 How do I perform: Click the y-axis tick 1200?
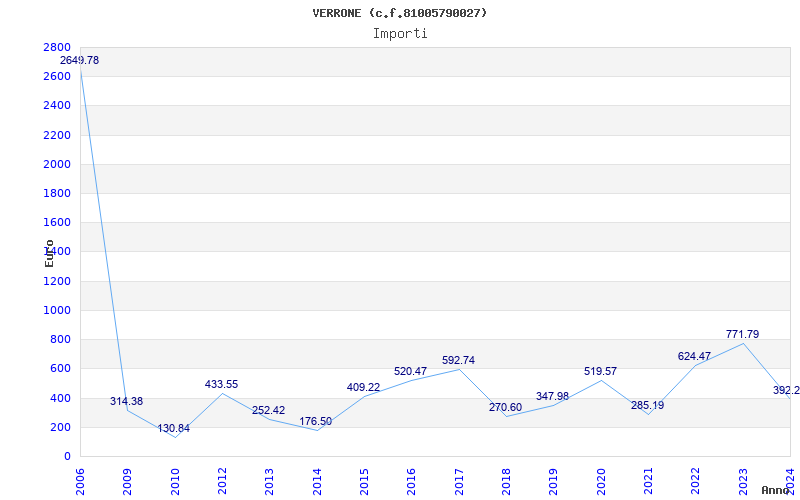[57, 281]
